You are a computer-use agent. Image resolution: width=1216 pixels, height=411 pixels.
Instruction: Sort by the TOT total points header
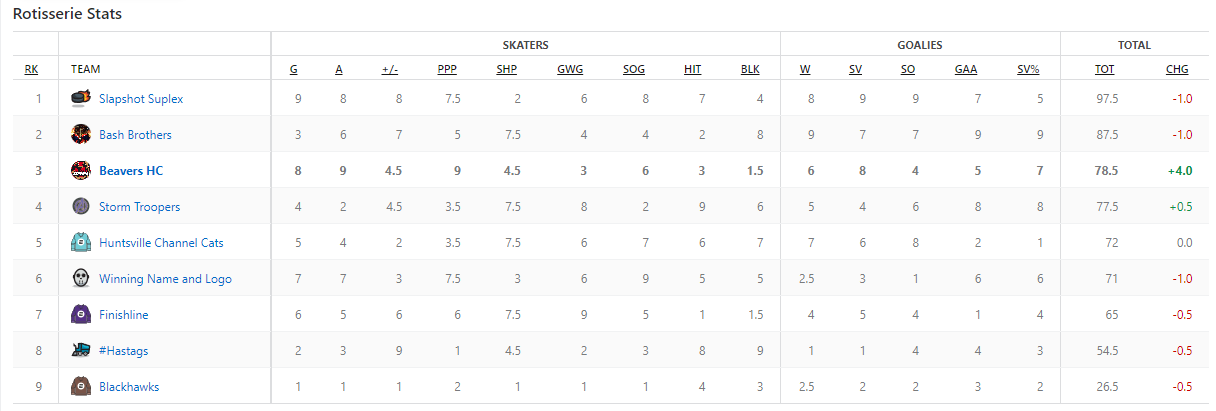coord(1105,70)
